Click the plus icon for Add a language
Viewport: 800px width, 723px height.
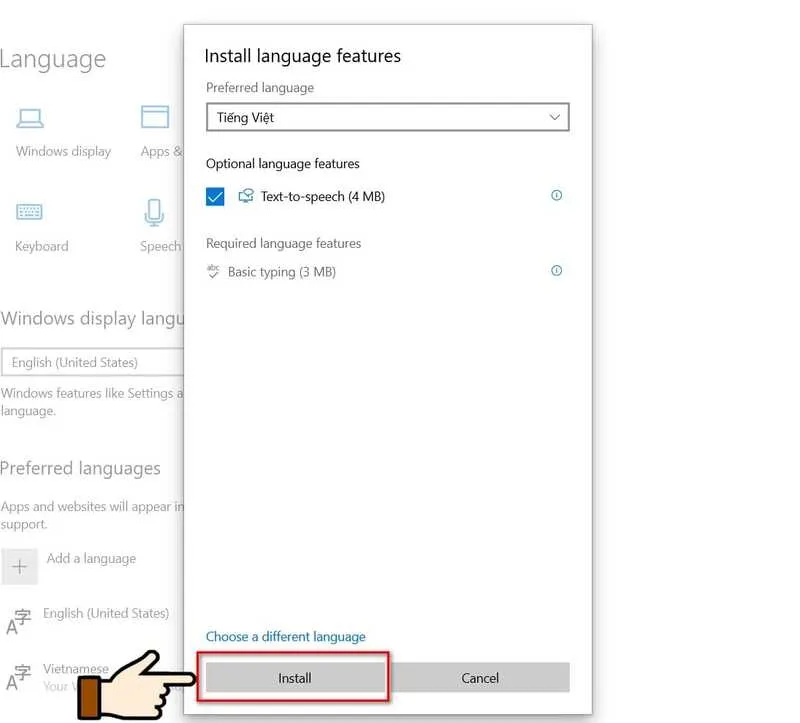pos(19,566)
